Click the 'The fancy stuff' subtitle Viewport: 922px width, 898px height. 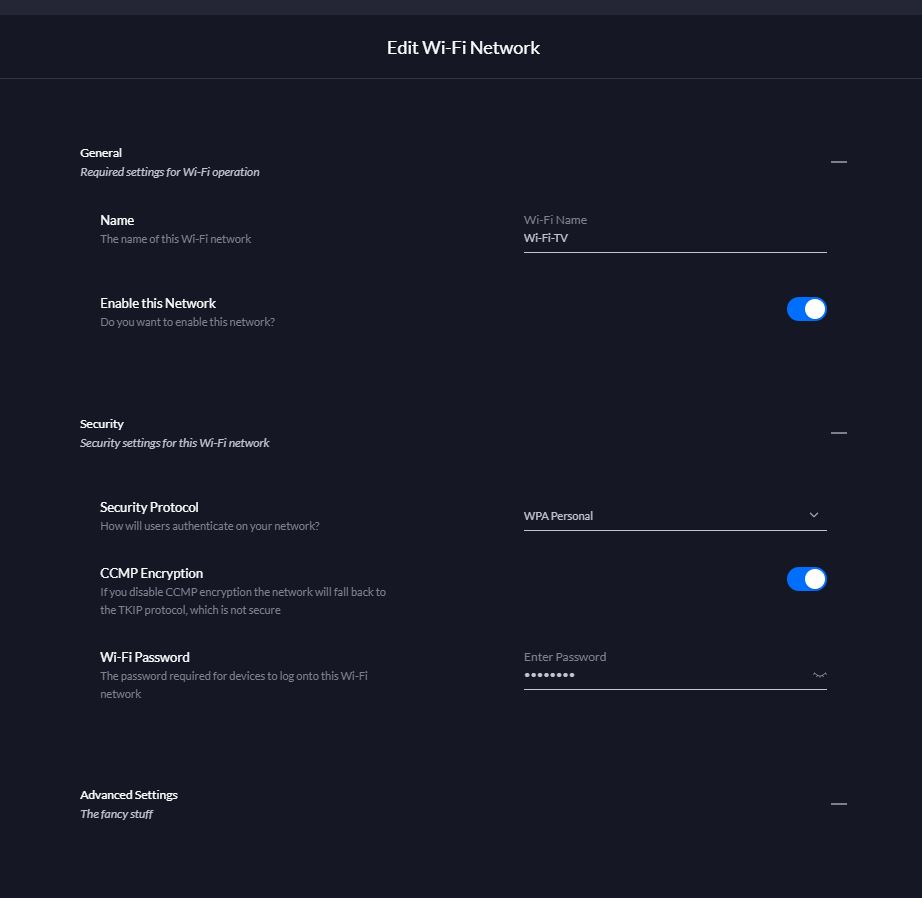pos(116,814)
